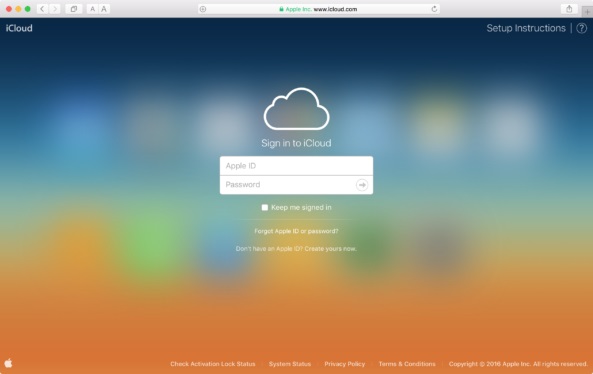This screenshot has width=593, height=374.
Task: Click the Apple ID input field
Action: pyautogui.click(x=296, y=166)
